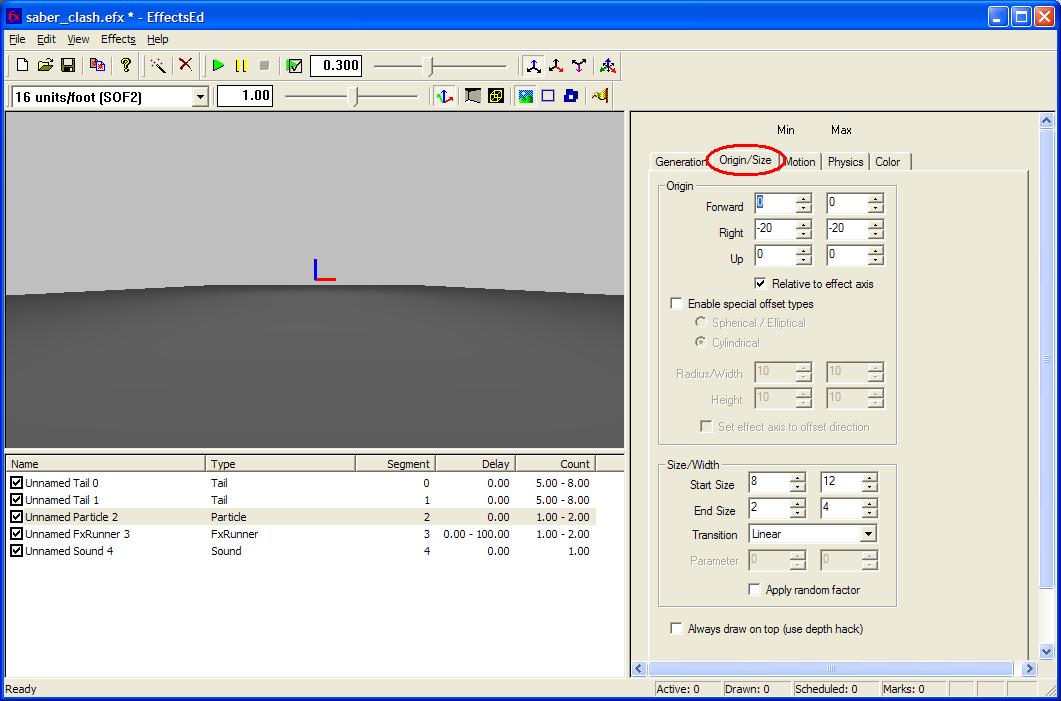Sort list by Name column header
The width and height of the screenshot is (1061, 701).
tap(105, 463)
